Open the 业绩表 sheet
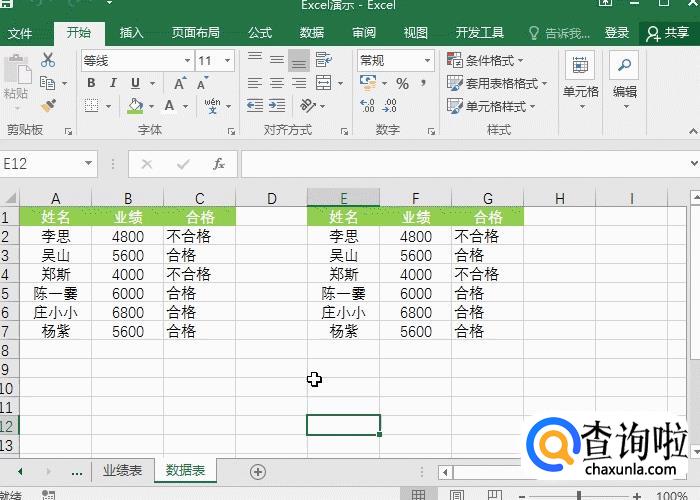The width and height of the screenshot is (700, 500). coord(122,470)
